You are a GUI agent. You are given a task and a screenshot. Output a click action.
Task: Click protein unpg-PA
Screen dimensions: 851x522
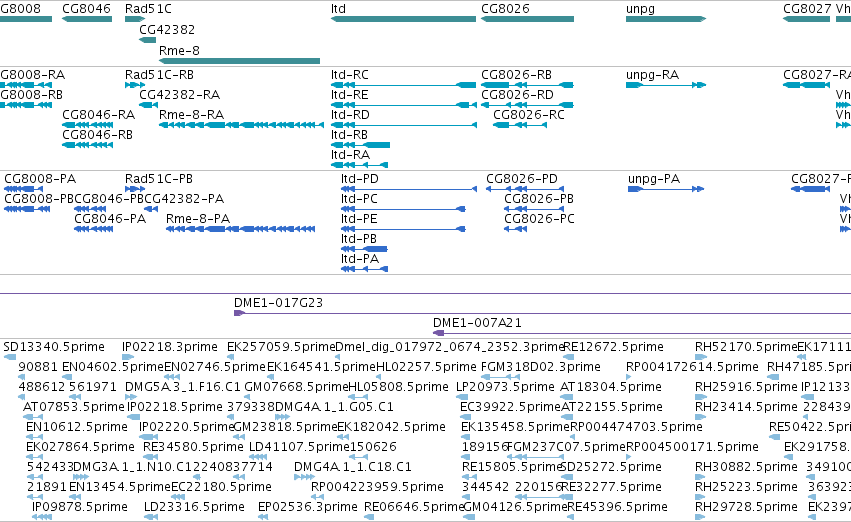(x=666, y=189)
